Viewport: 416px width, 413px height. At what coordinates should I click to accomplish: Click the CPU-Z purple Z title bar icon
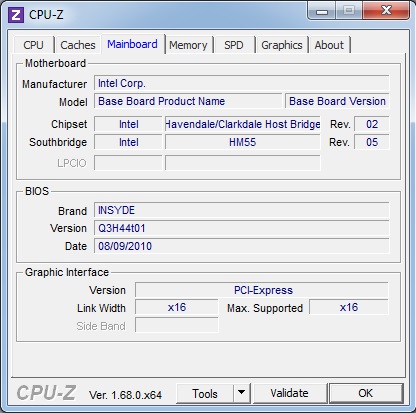pos(16,15)
